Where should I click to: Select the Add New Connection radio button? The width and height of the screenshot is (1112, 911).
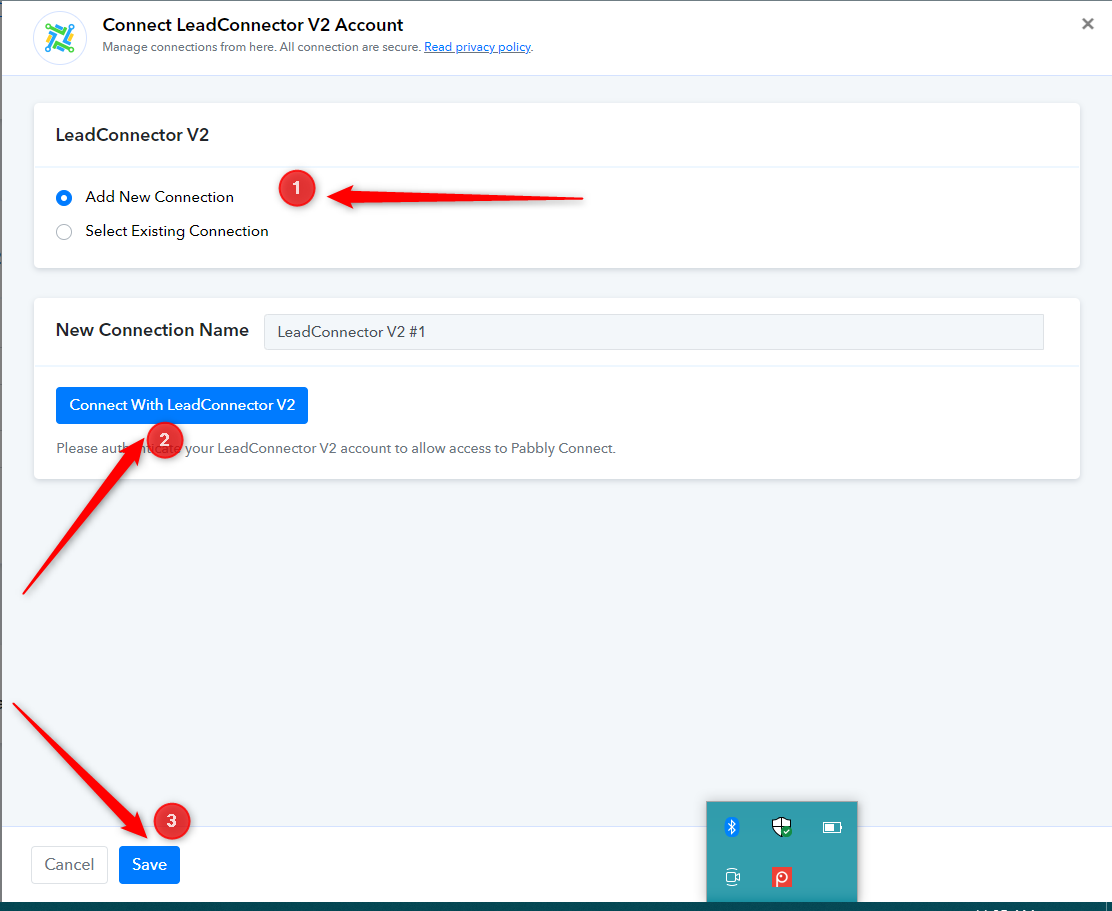64,198
